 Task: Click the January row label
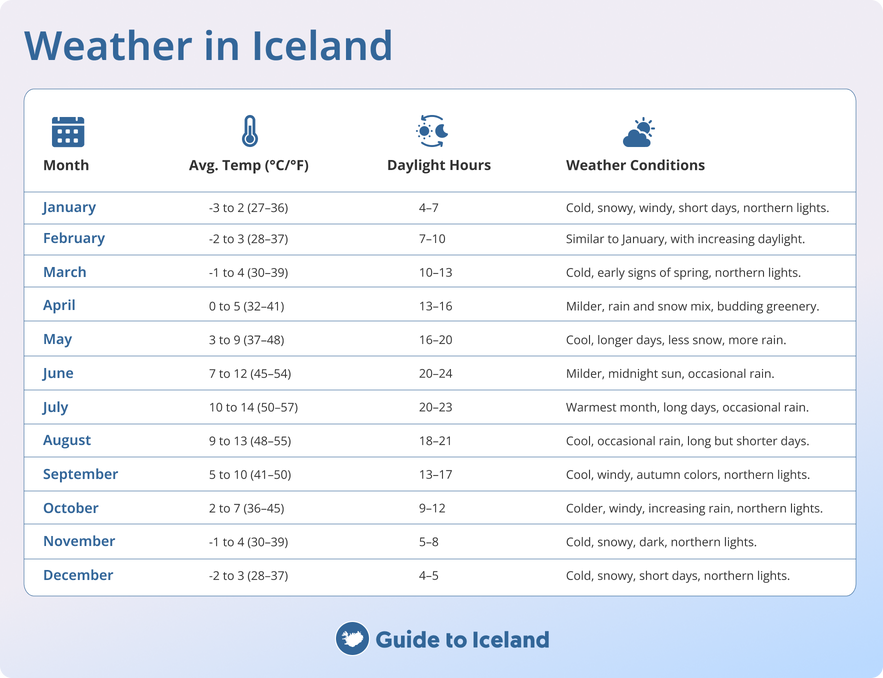[69, 208]
